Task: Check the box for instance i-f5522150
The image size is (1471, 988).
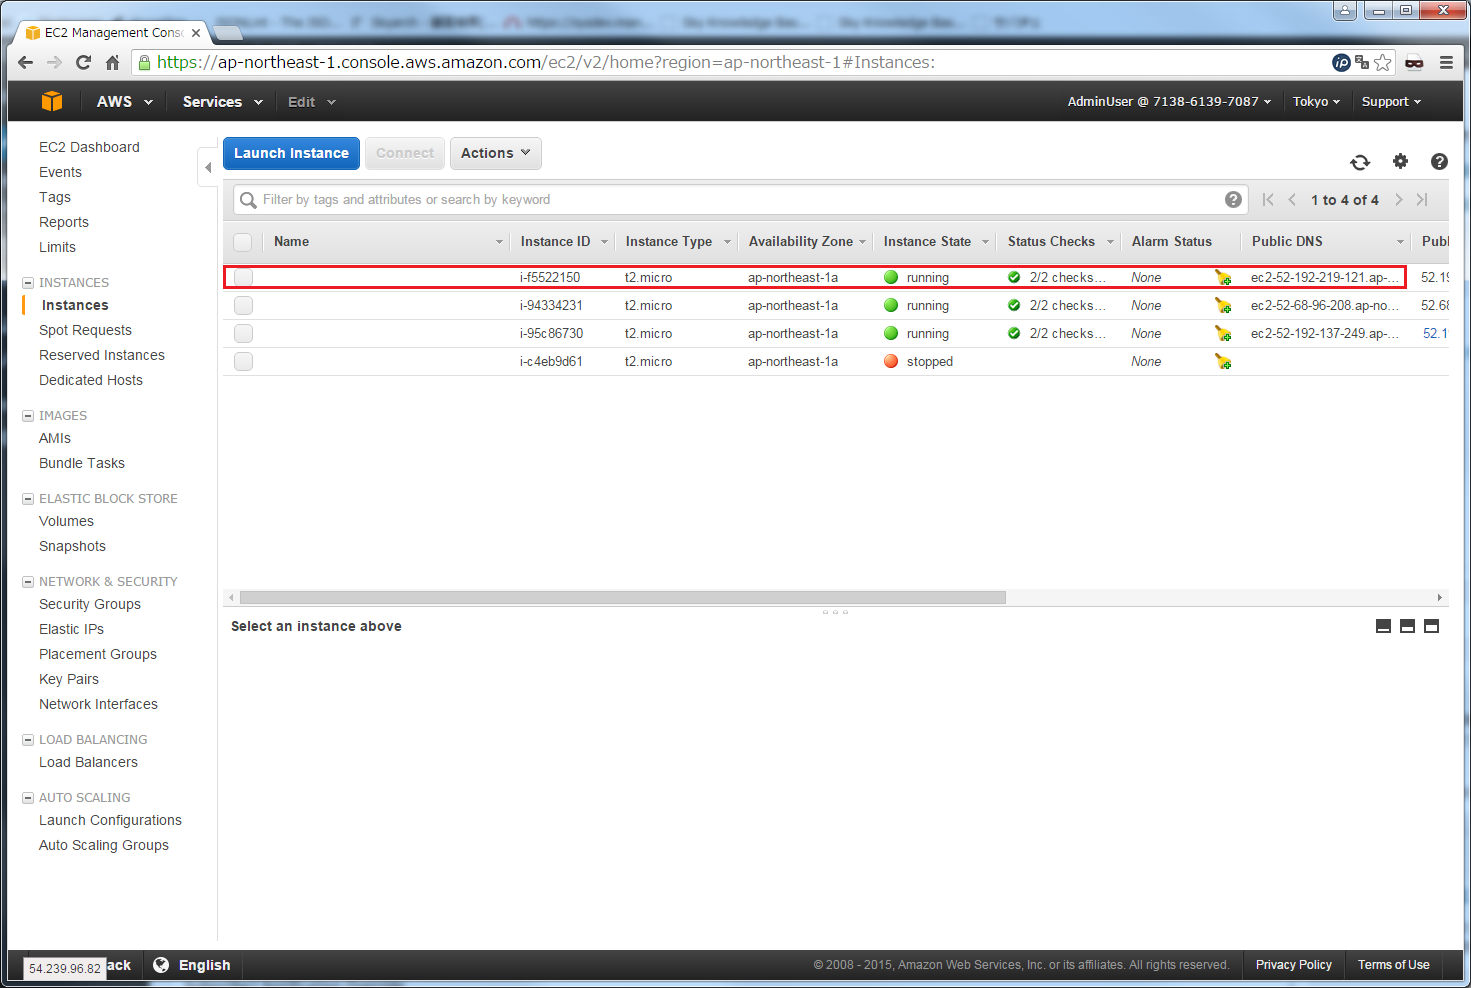Action: 243,278
